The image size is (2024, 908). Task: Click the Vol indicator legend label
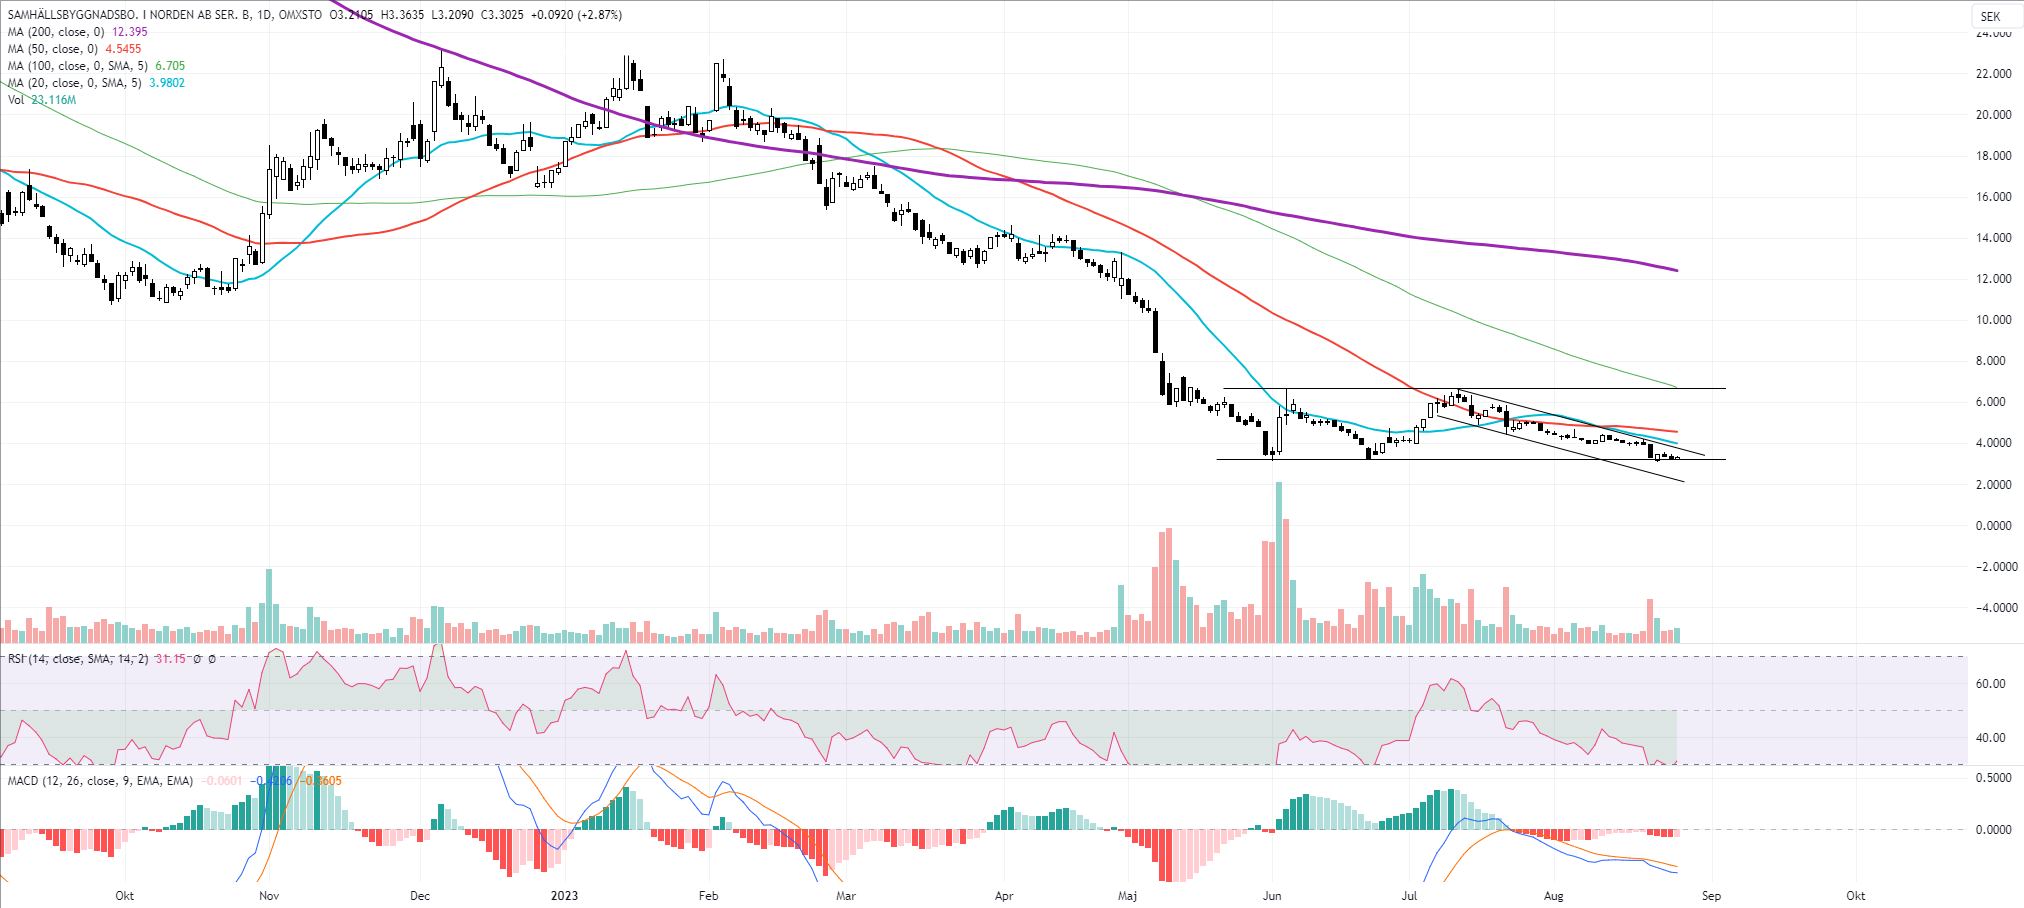point(16,100)
